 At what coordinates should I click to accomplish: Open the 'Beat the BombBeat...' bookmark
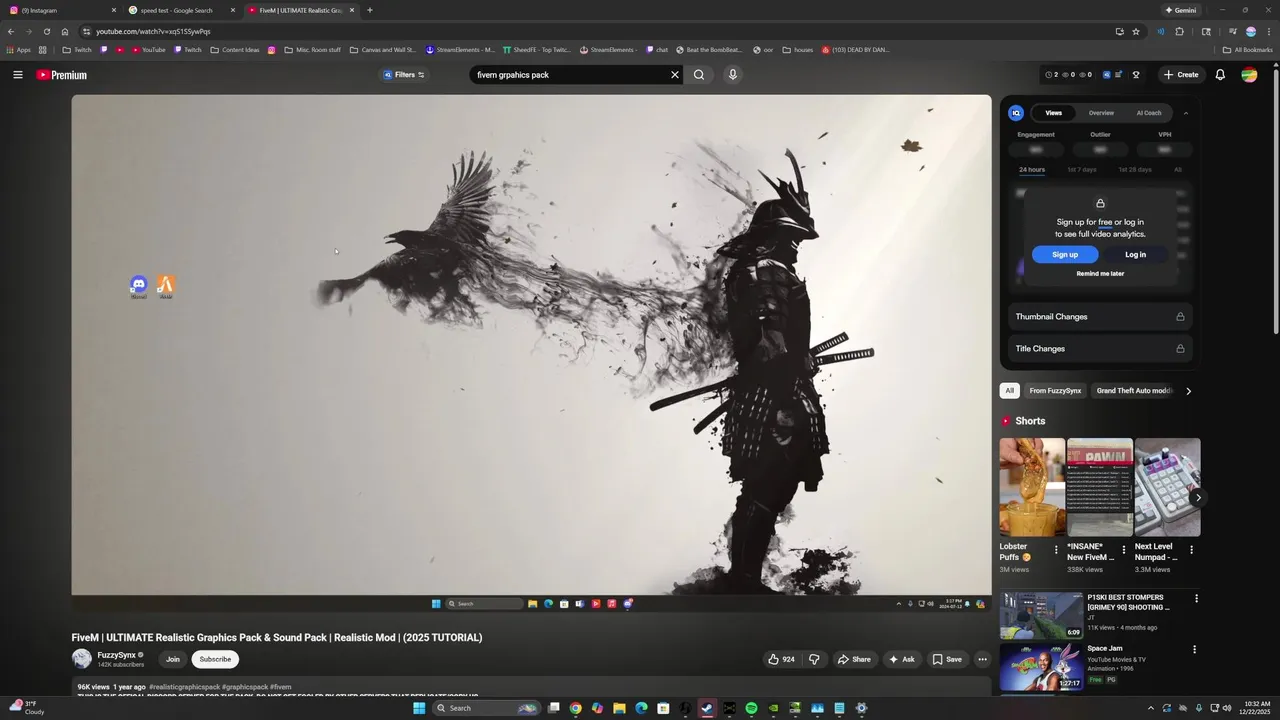709,49
